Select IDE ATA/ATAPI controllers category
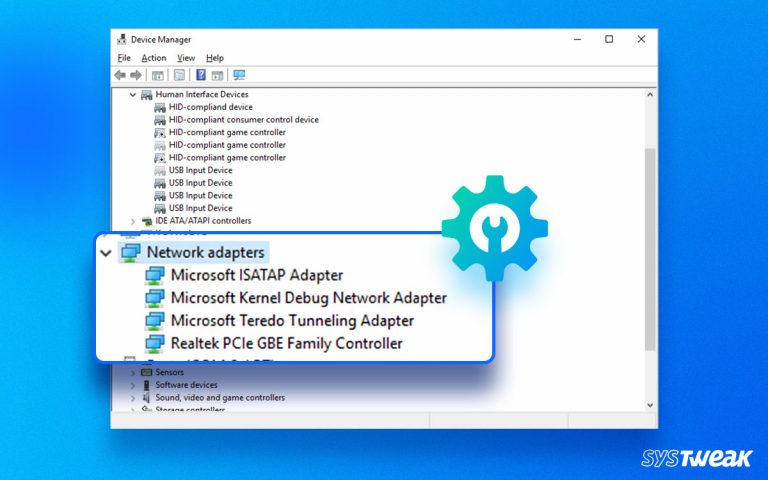This screenshot has width=768, height=480. click(x=203, y=221)
